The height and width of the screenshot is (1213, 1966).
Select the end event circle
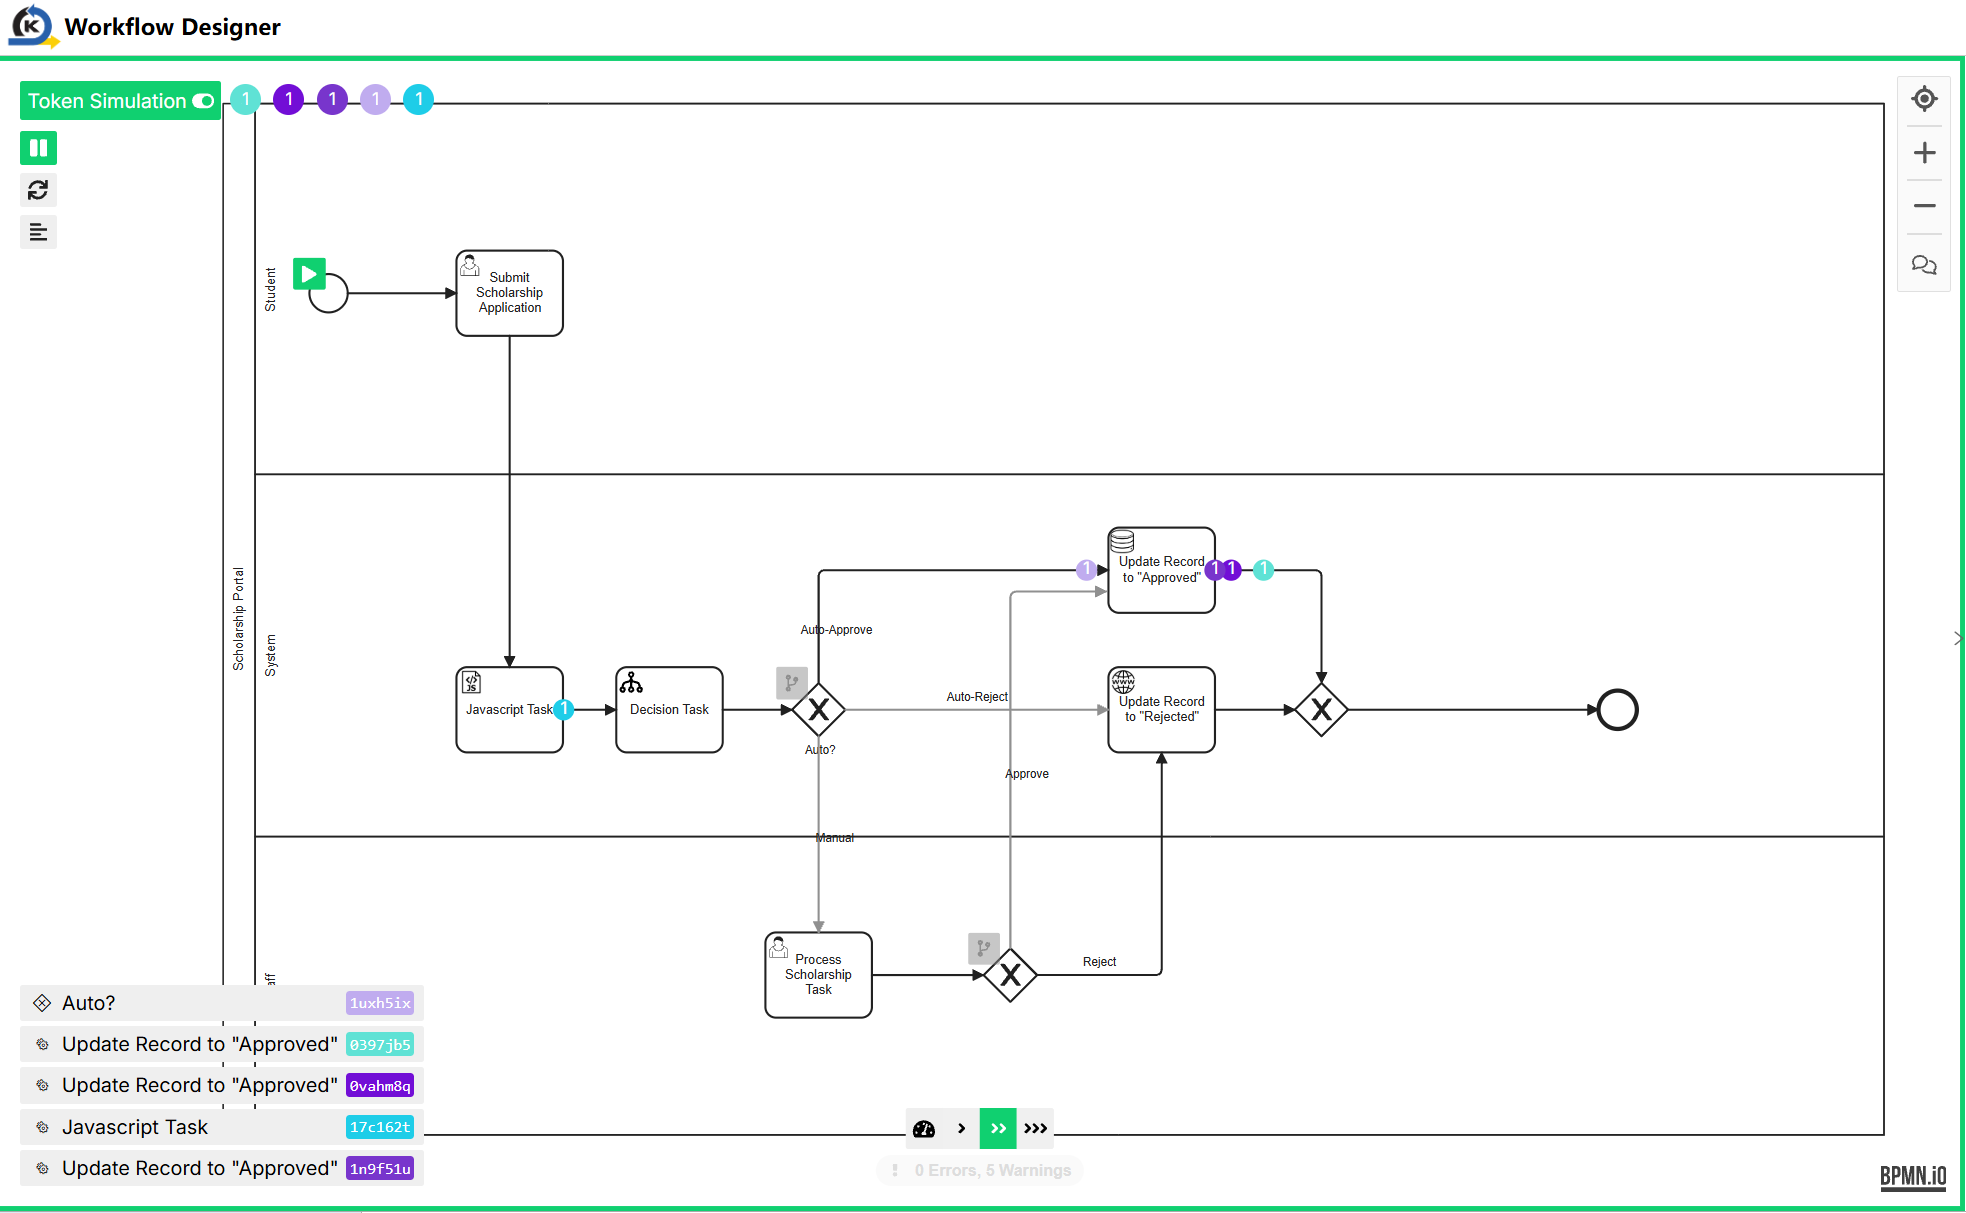point(1617,710)
